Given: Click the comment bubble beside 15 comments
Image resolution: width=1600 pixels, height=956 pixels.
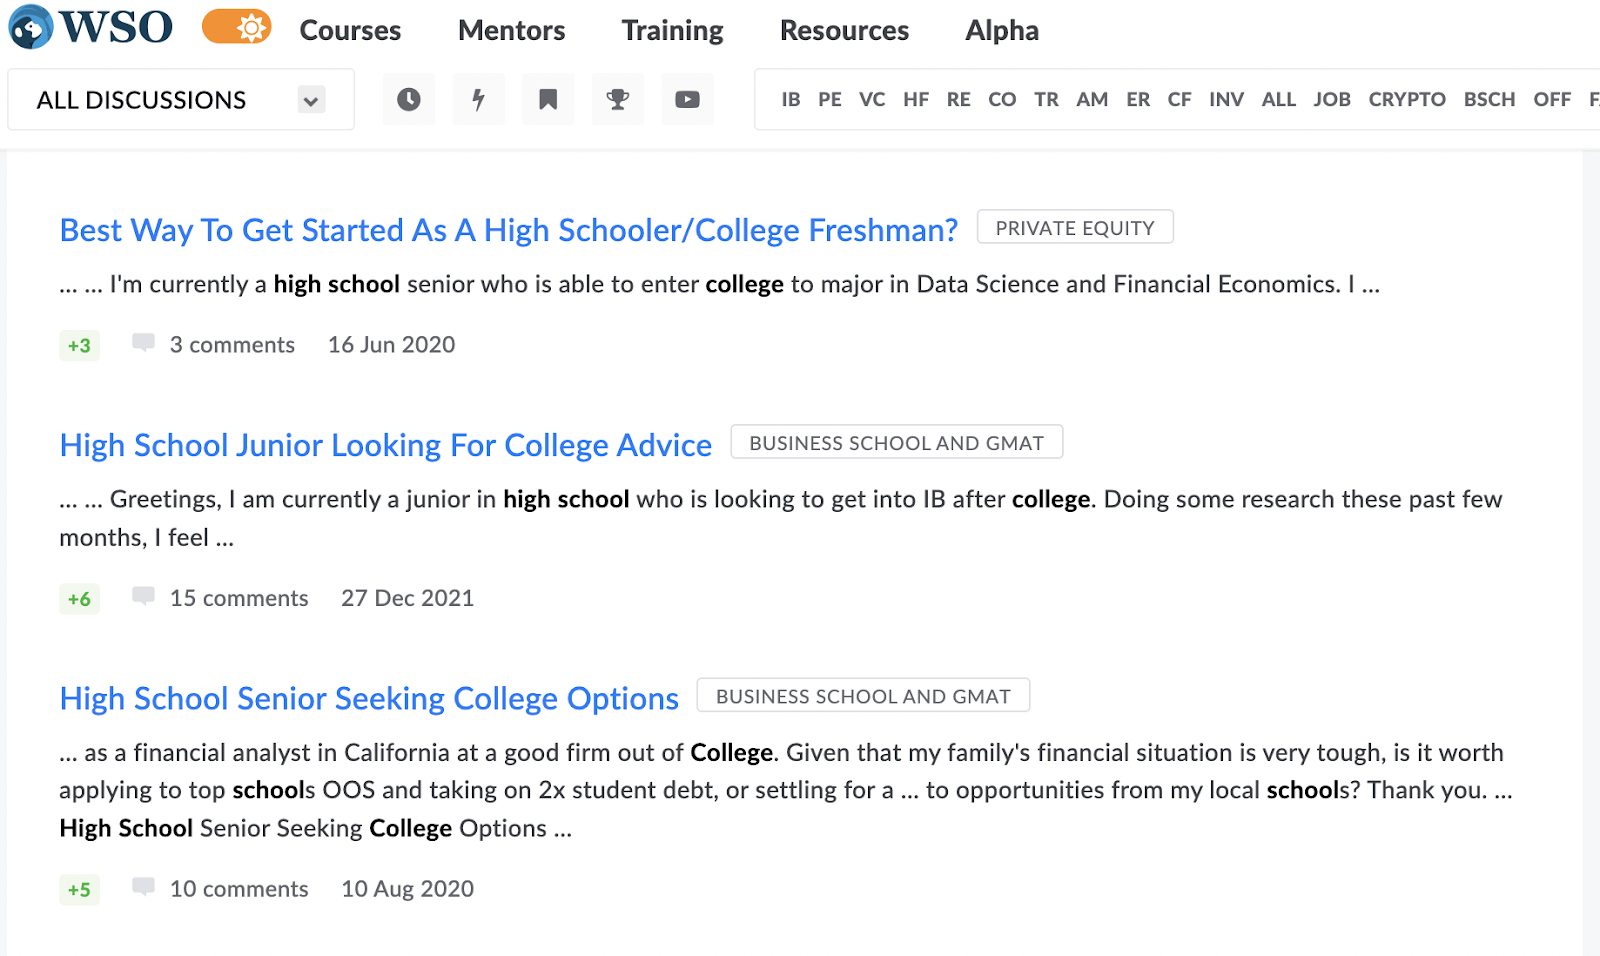Looking at the screenshot, I should pos(144,597).
